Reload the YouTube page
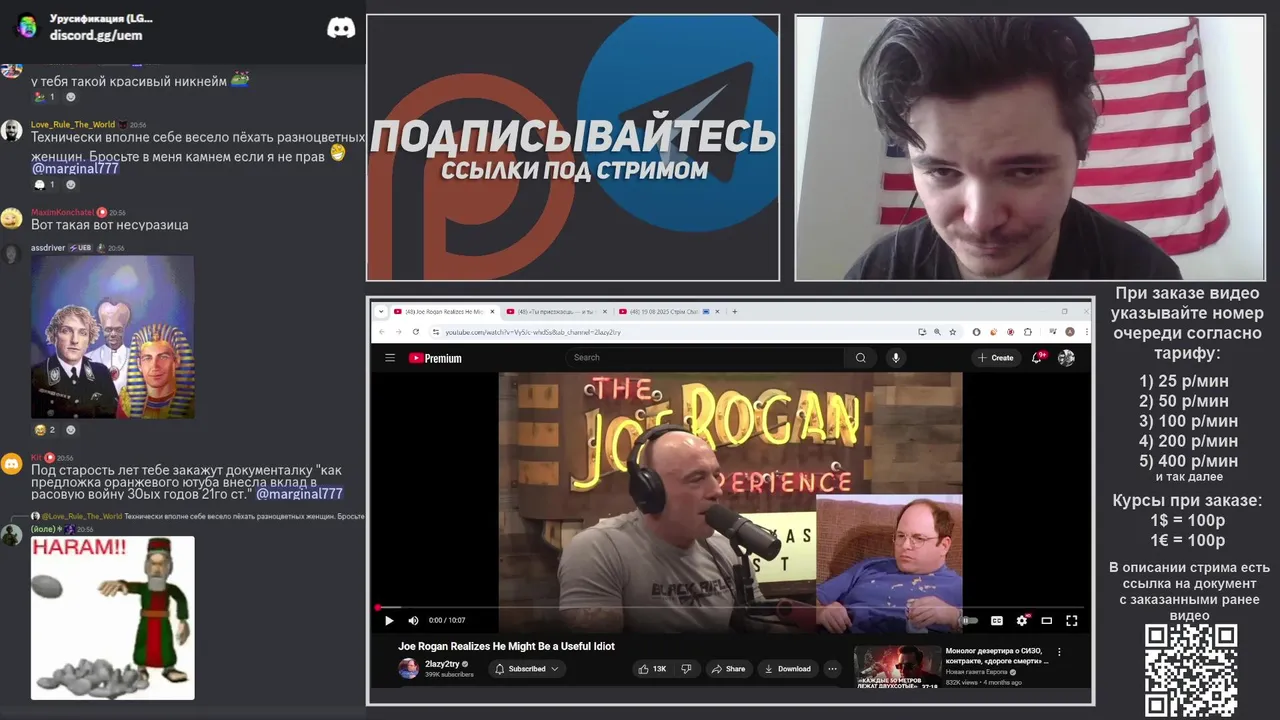 click(x=415, y=332)
